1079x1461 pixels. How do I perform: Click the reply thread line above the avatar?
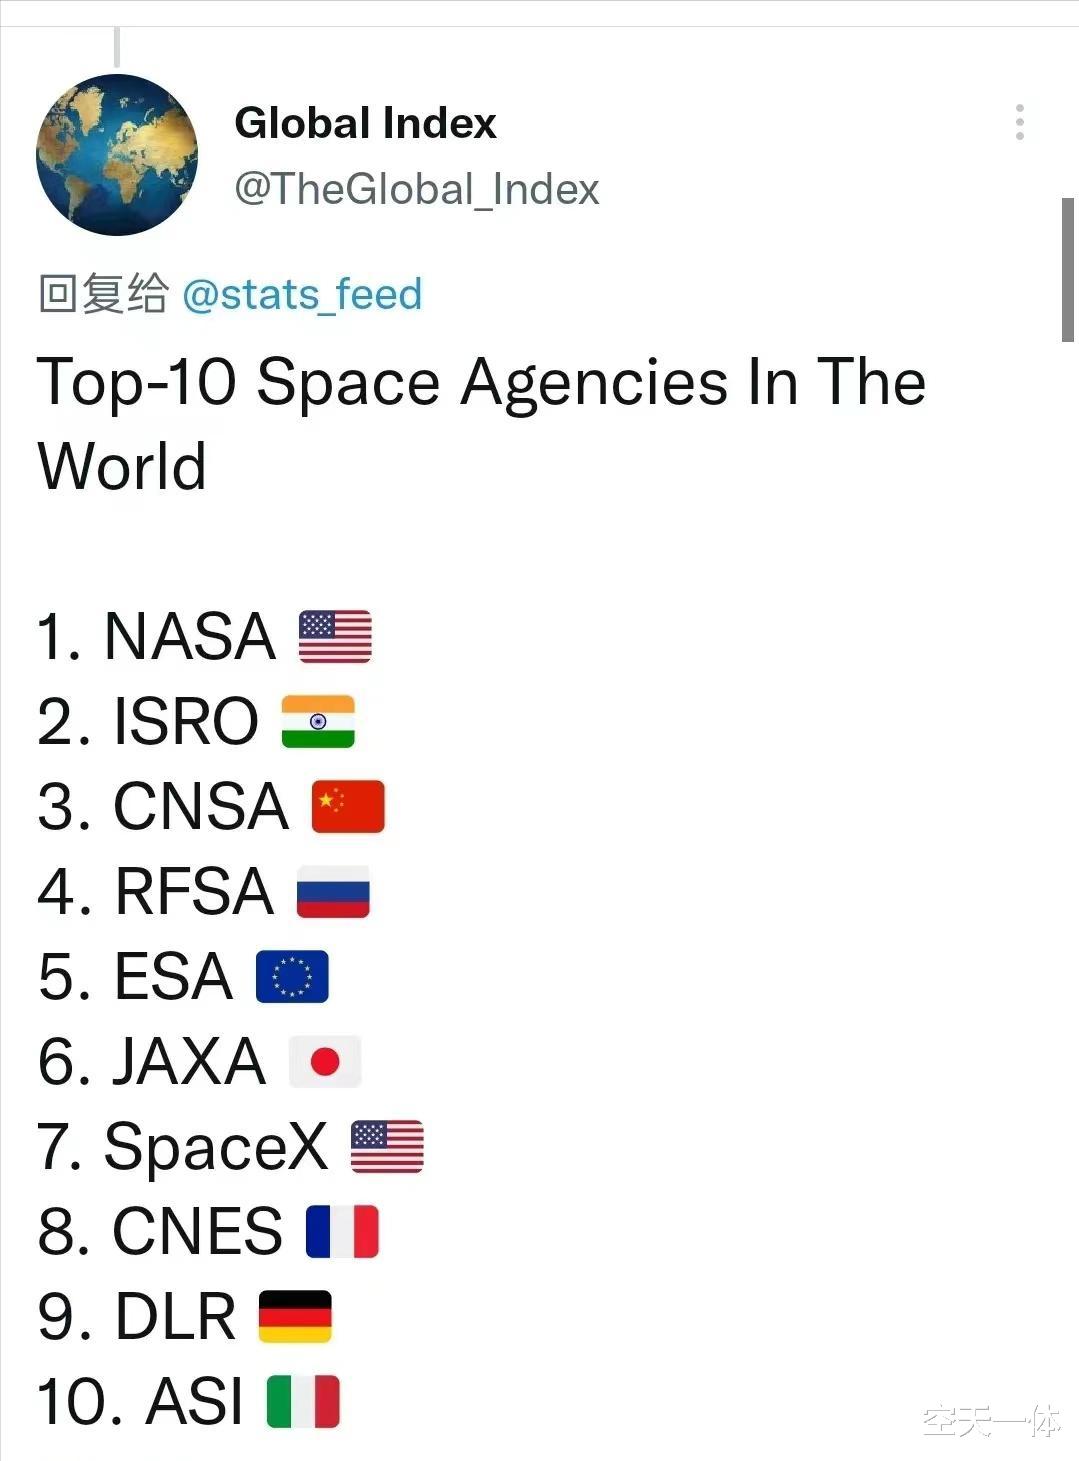117,47
